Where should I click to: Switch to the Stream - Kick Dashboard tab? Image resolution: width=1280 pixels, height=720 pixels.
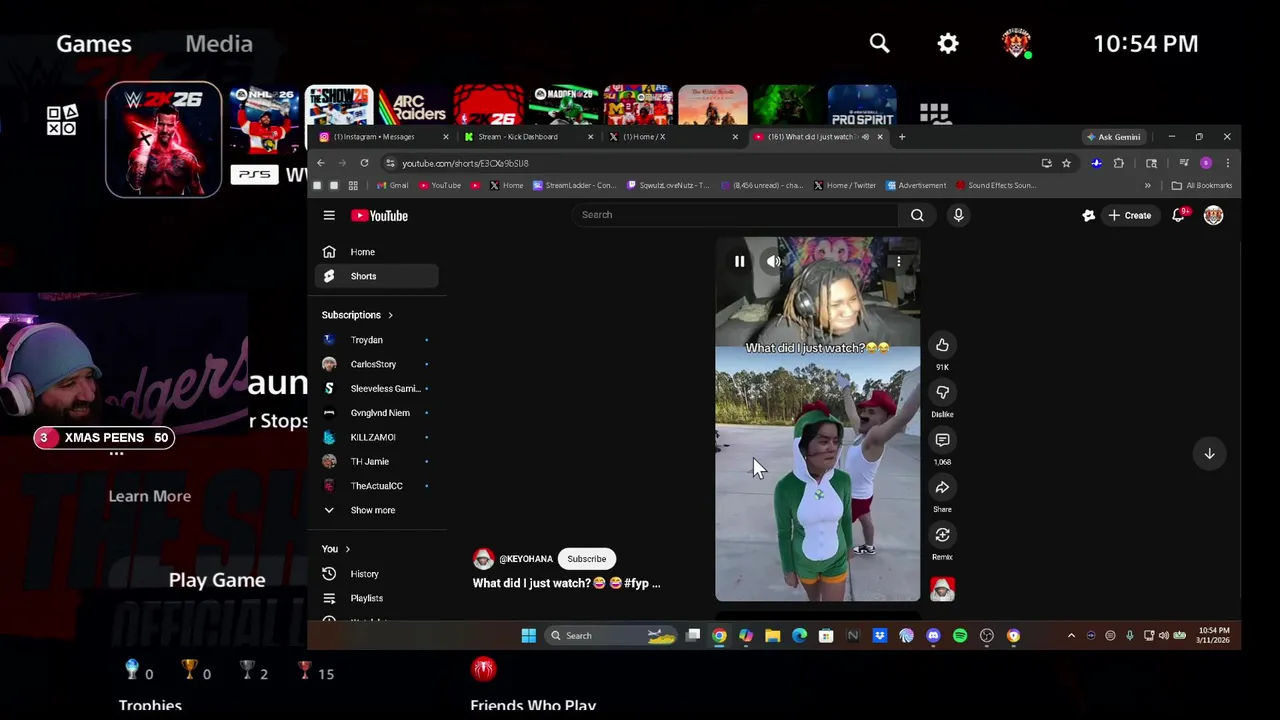527,137
